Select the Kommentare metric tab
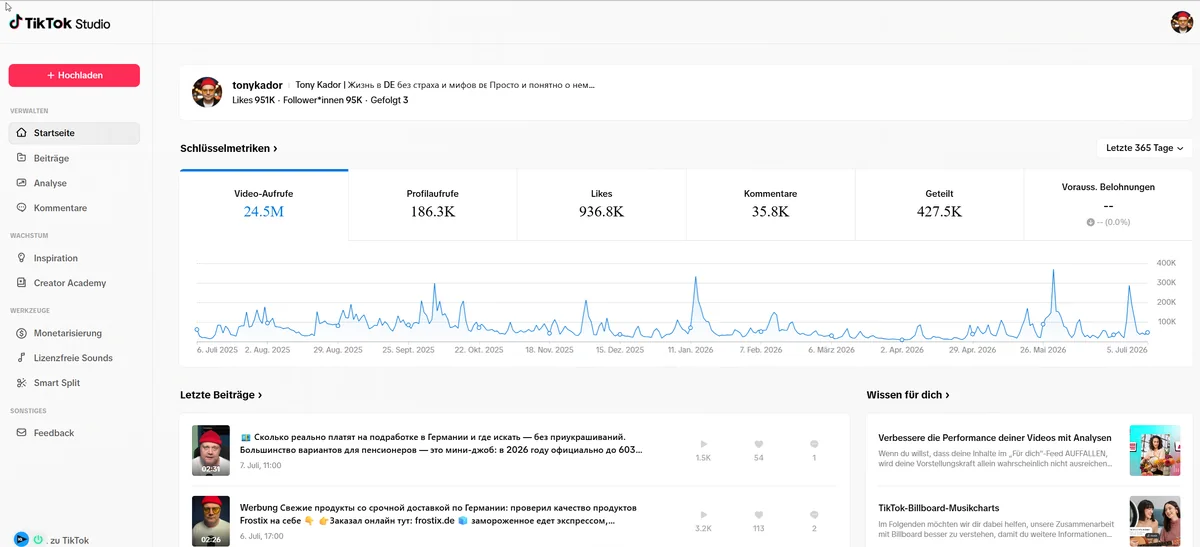The image size is (1200, 547). click(770, 204)
